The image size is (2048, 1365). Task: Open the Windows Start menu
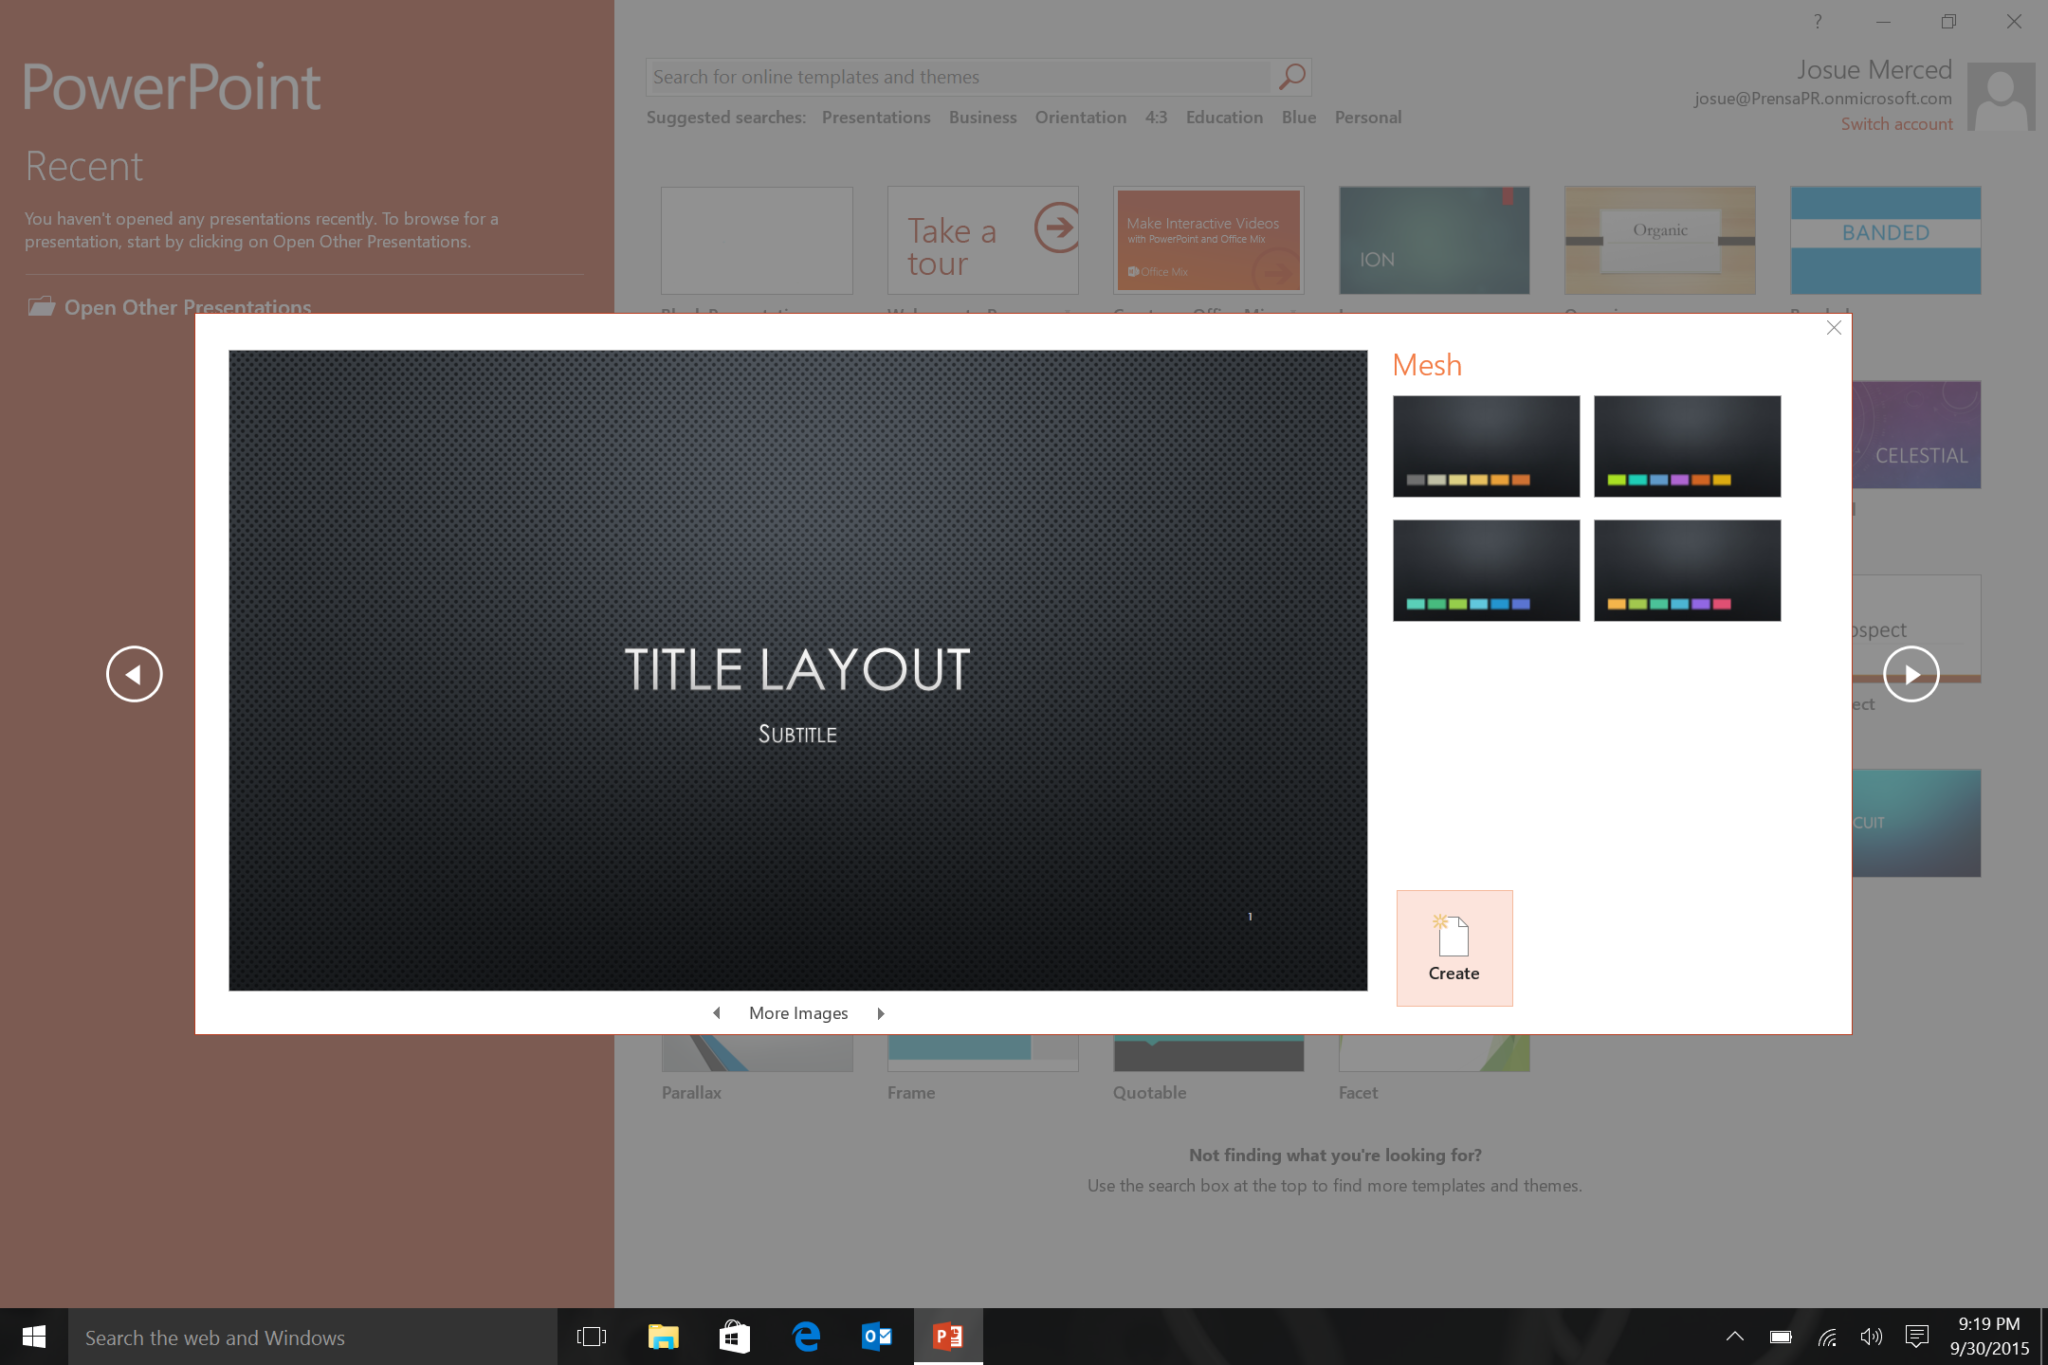coord(34,1337)
